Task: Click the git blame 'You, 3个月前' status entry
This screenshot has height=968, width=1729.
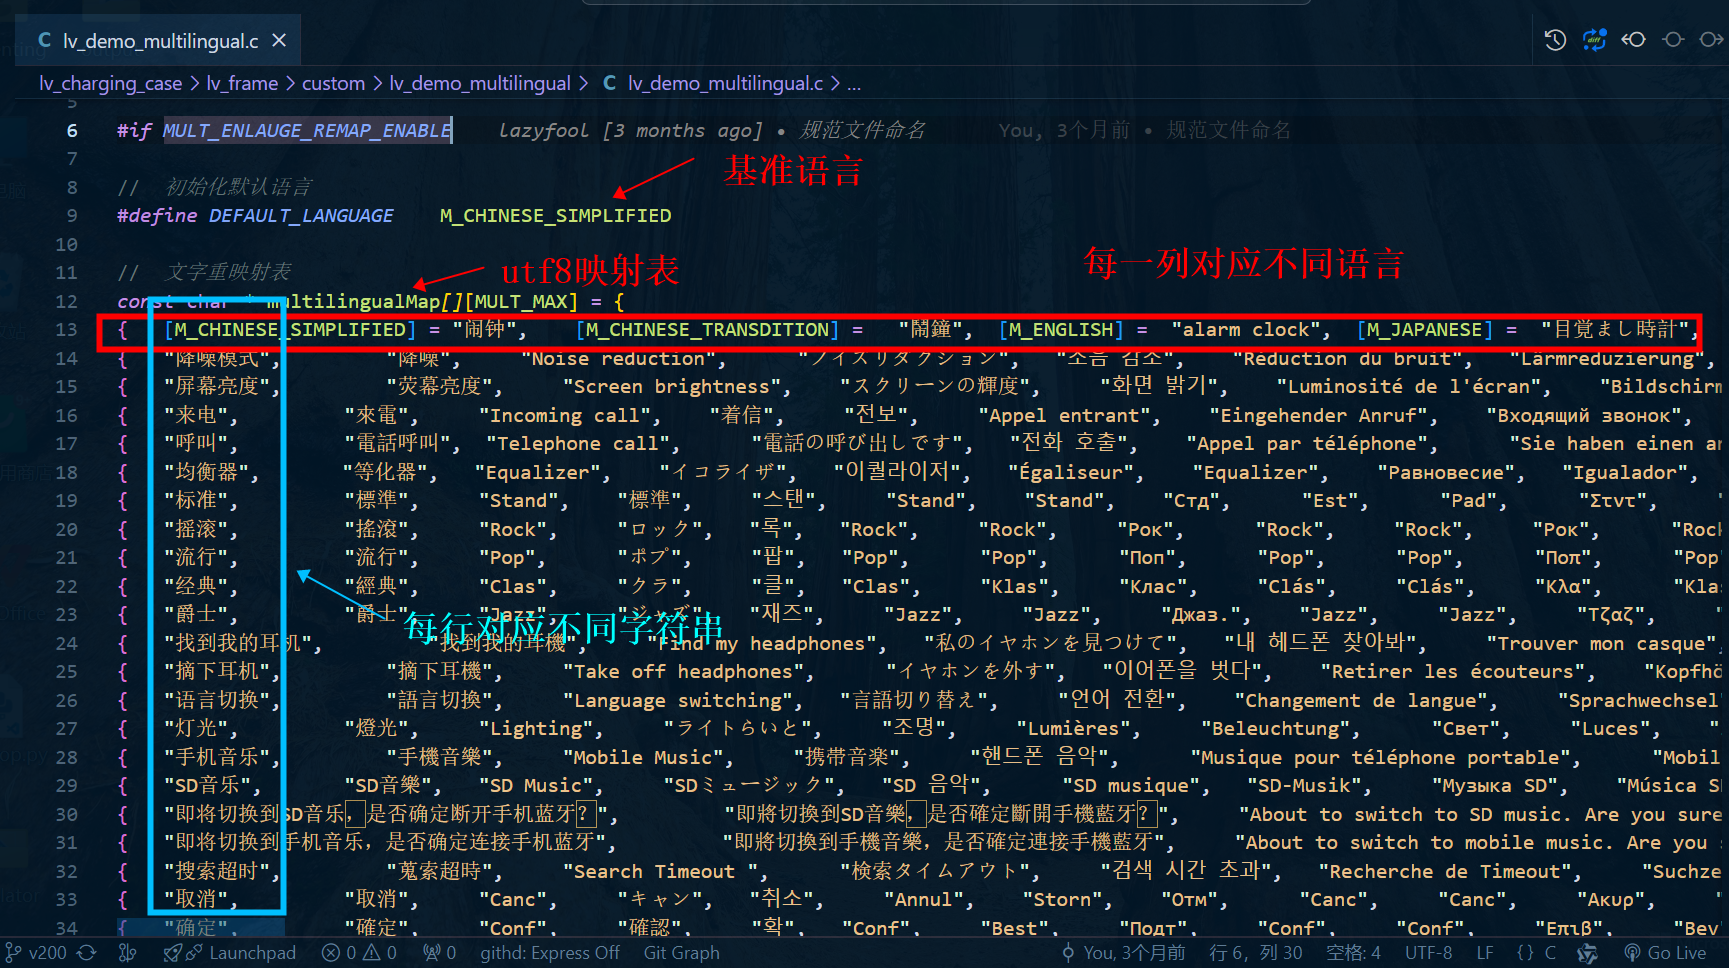Action: [x=1124, y=953]
